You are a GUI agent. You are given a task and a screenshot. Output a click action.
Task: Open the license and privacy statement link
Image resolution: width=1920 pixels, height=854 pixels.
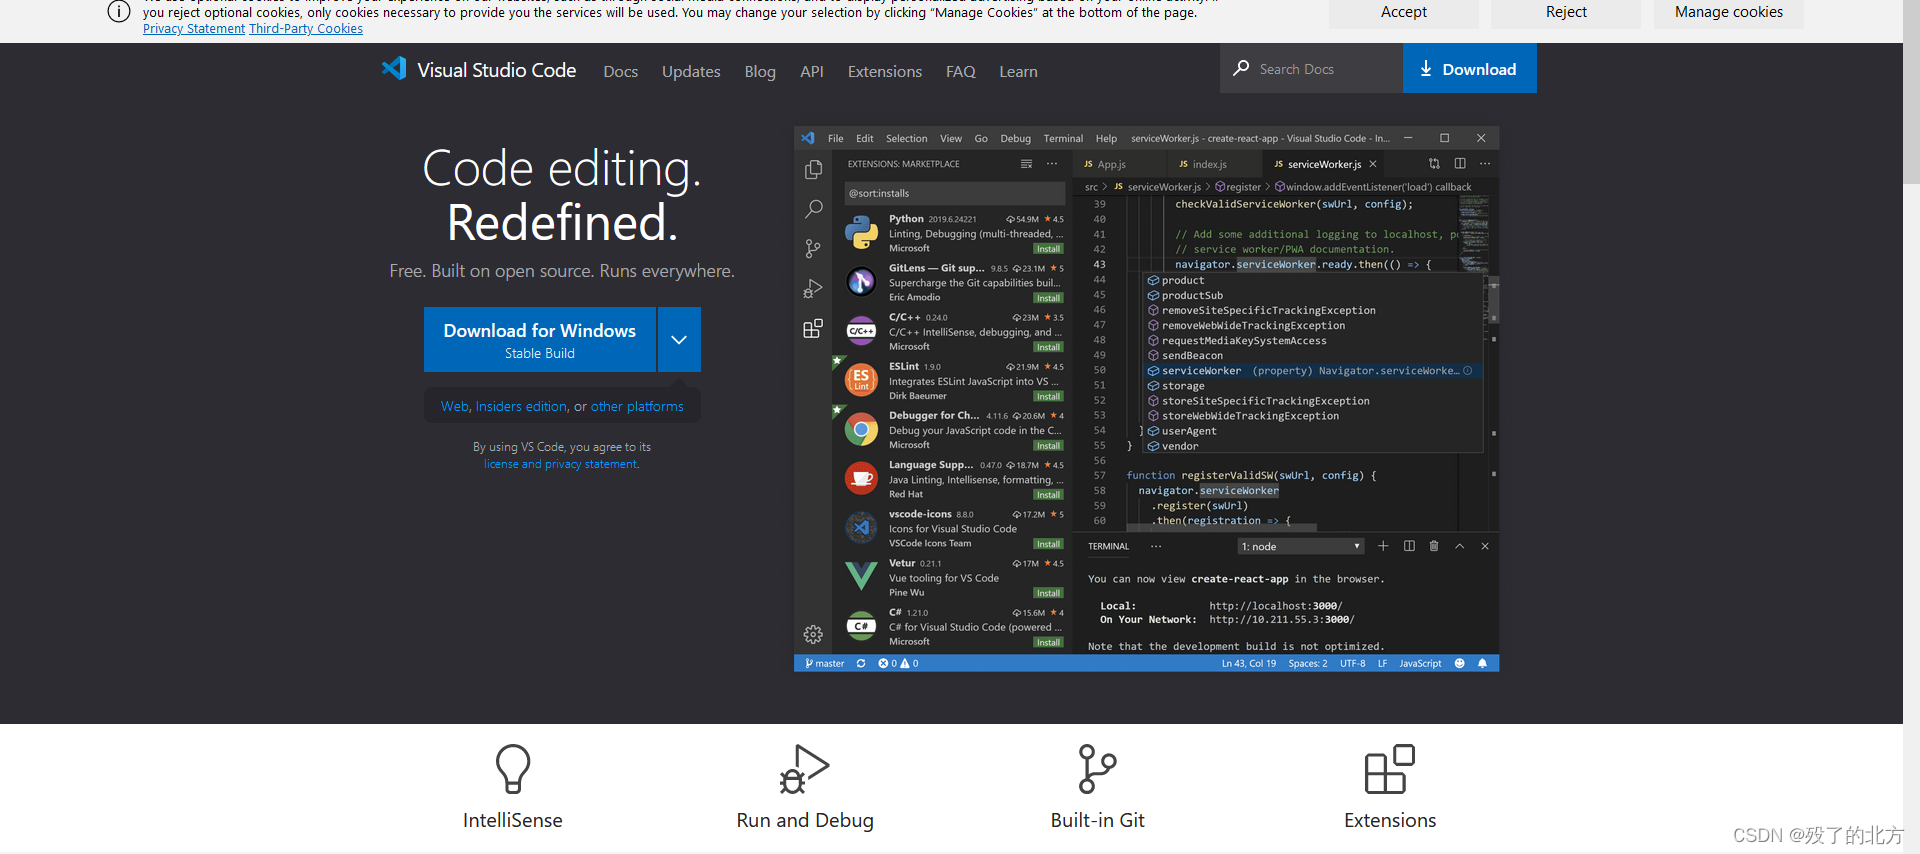tap(561, 464)
